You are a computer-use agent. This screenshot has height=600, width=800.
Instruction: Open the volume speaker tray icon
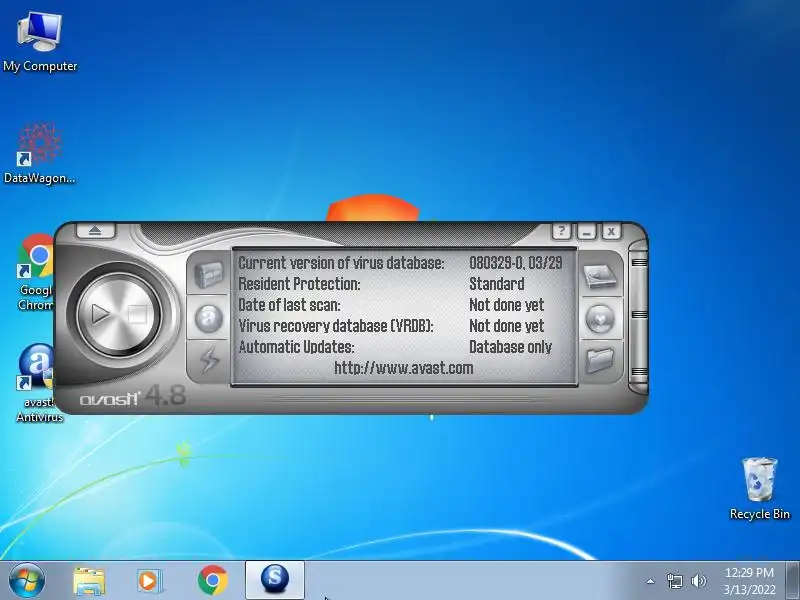click(x=698, y=581)
